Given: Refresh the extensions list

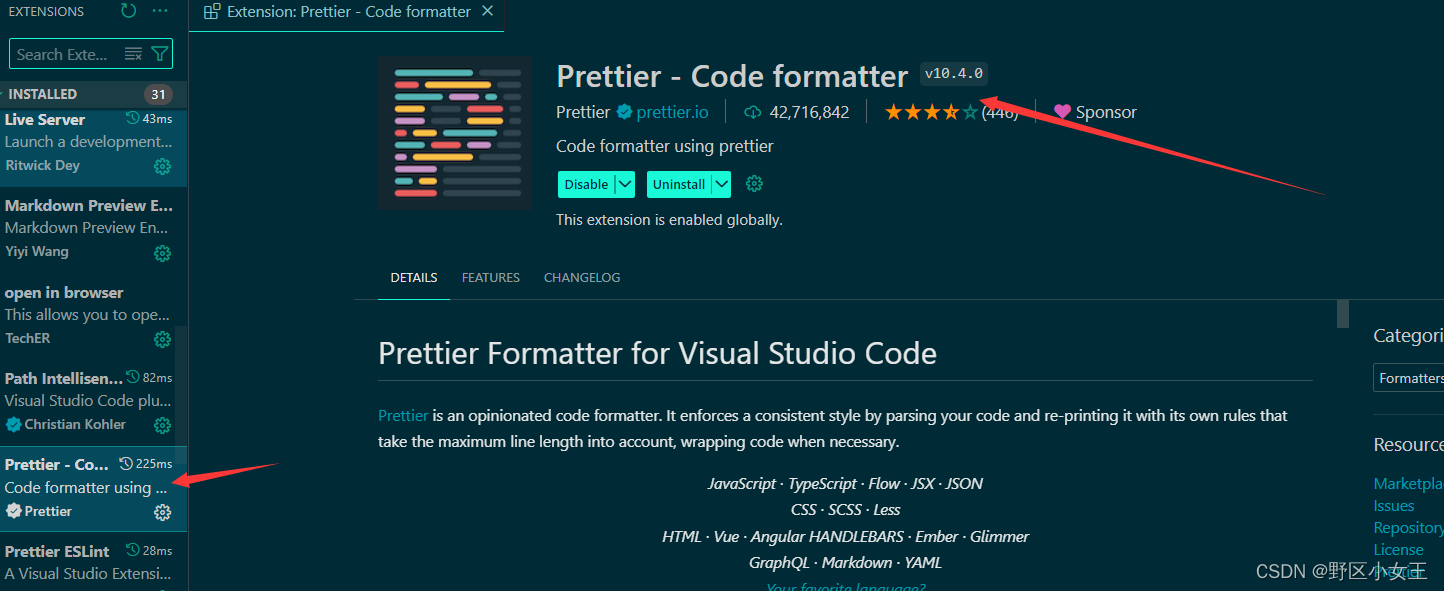Looking at the screenshot, I should (x=128, y=11).
